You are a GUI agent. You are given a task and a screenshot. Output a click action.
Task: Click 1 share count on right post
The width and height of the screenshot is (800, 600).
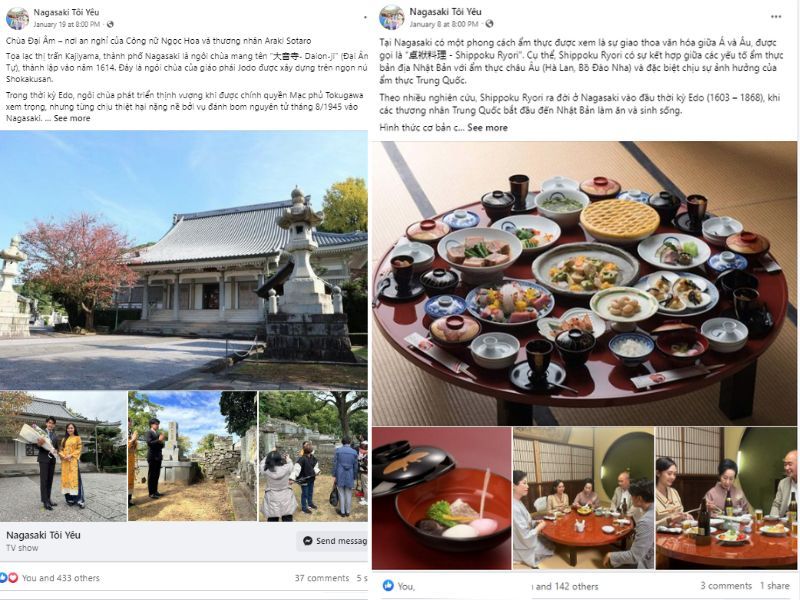click(x=774, y=586)
